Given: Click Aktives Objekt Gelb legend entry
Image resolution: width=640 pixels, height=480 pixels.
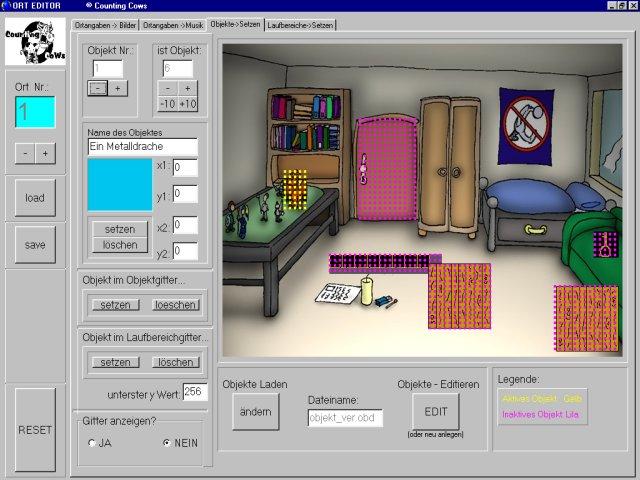Looking at the screenshot, I should (x=542, y=398).
